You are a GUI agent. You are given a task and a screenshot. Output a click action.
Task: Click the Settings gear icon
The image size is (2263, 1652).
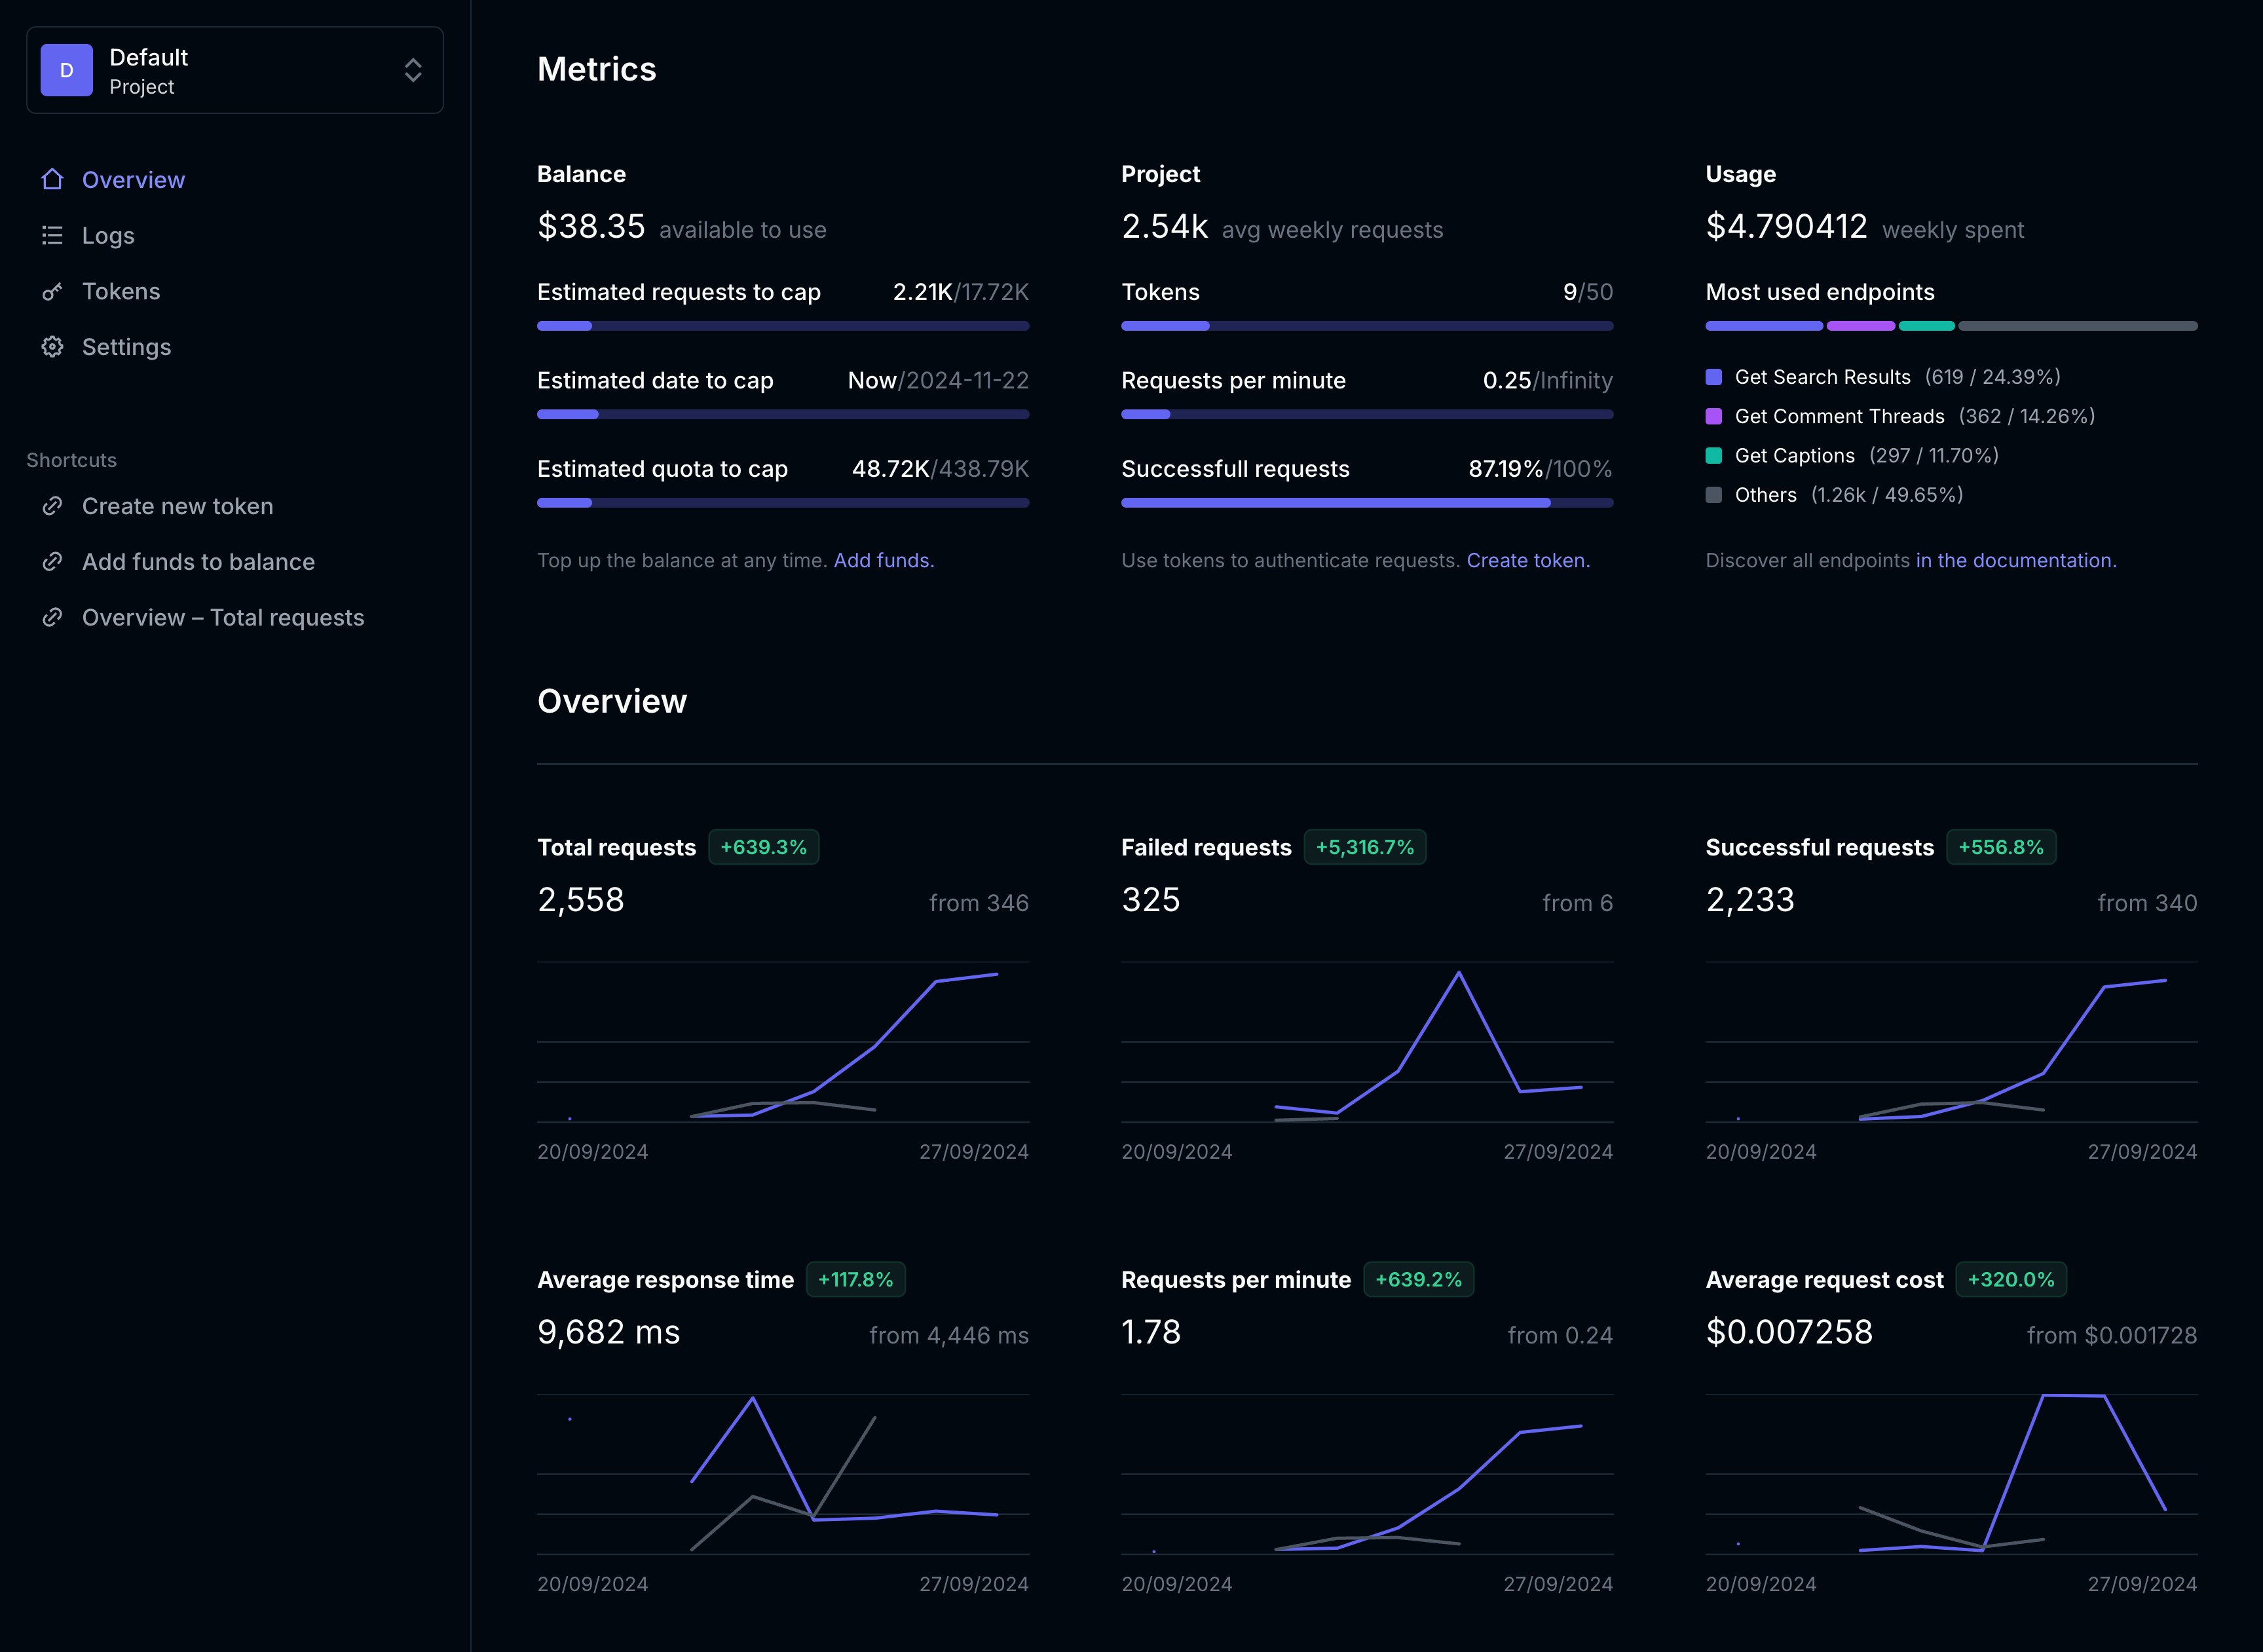click(x=52, y=347)
